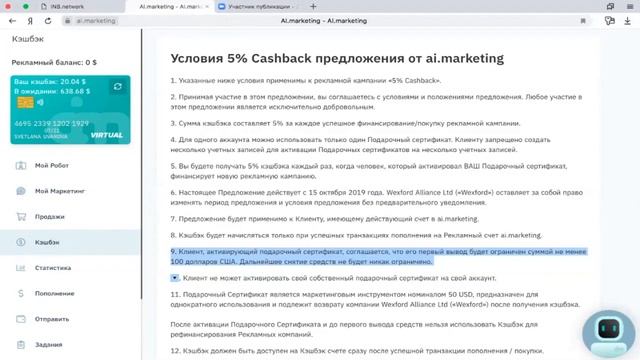Viewport: 640px width, 360px height.
Task: Click the dollar icon for Пополнение
Action: [x=21, y=293]
